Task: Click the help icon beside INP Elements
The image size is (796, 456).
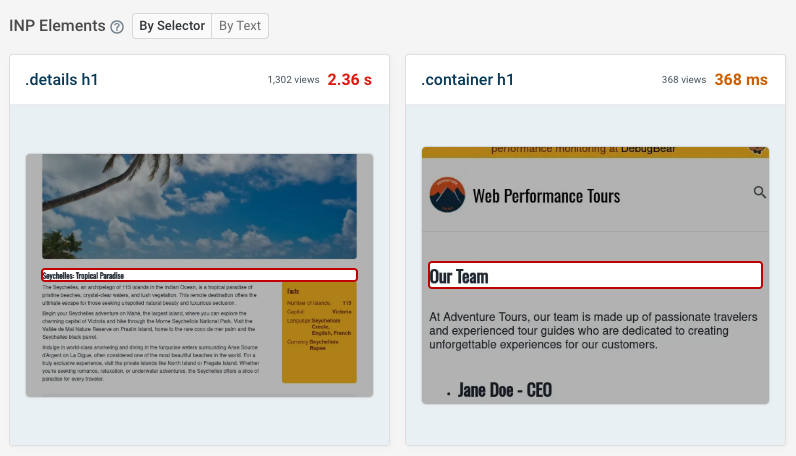Action: coord(117,26)
